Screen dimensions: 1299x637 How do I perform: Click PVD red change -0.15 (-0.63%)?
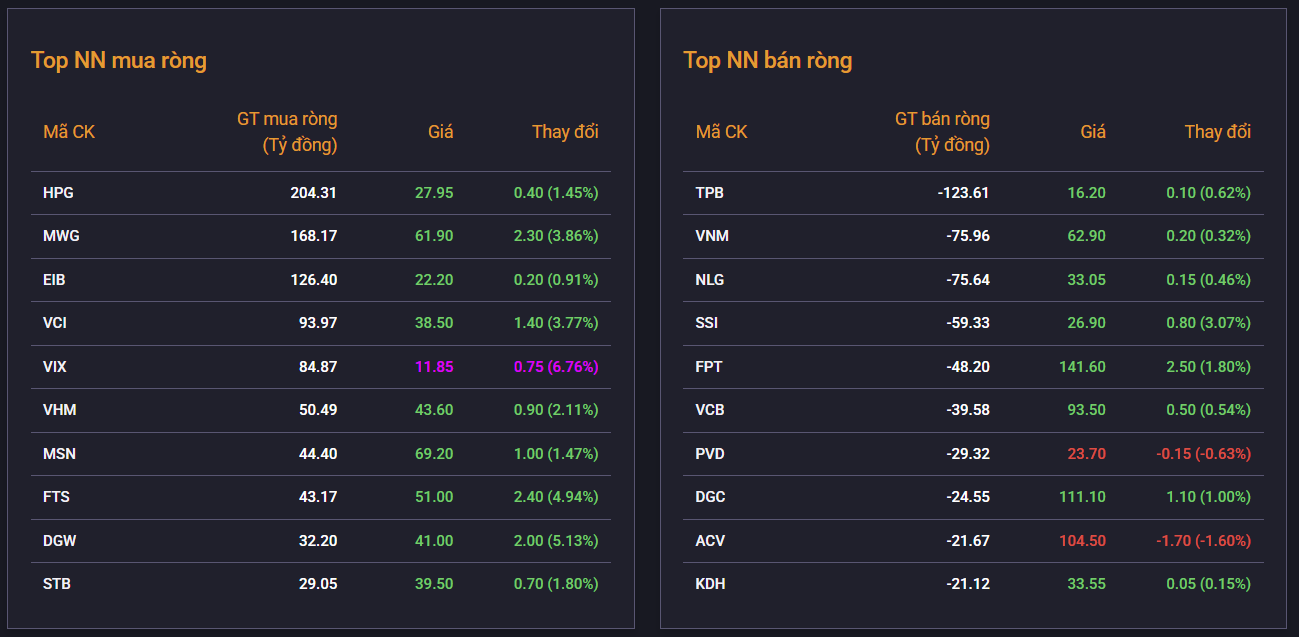point(1203,454)
